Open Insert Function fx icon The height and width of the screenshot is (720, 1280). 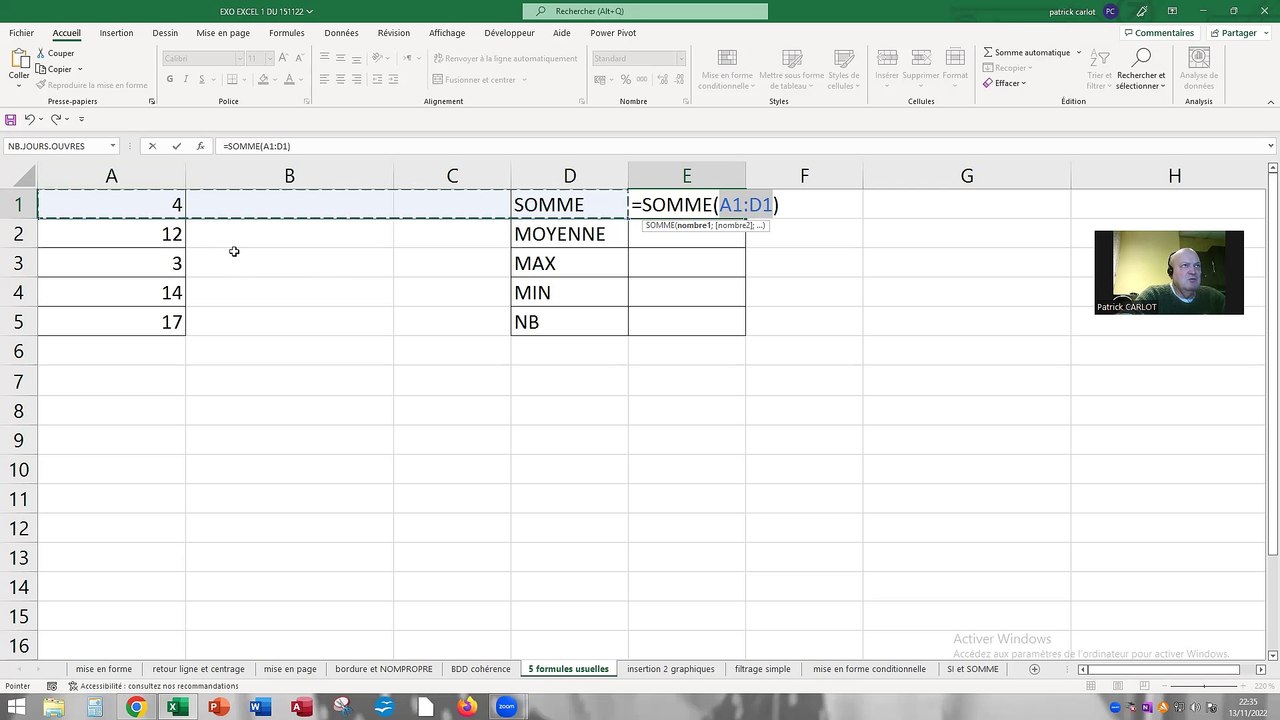click(201, 146)
